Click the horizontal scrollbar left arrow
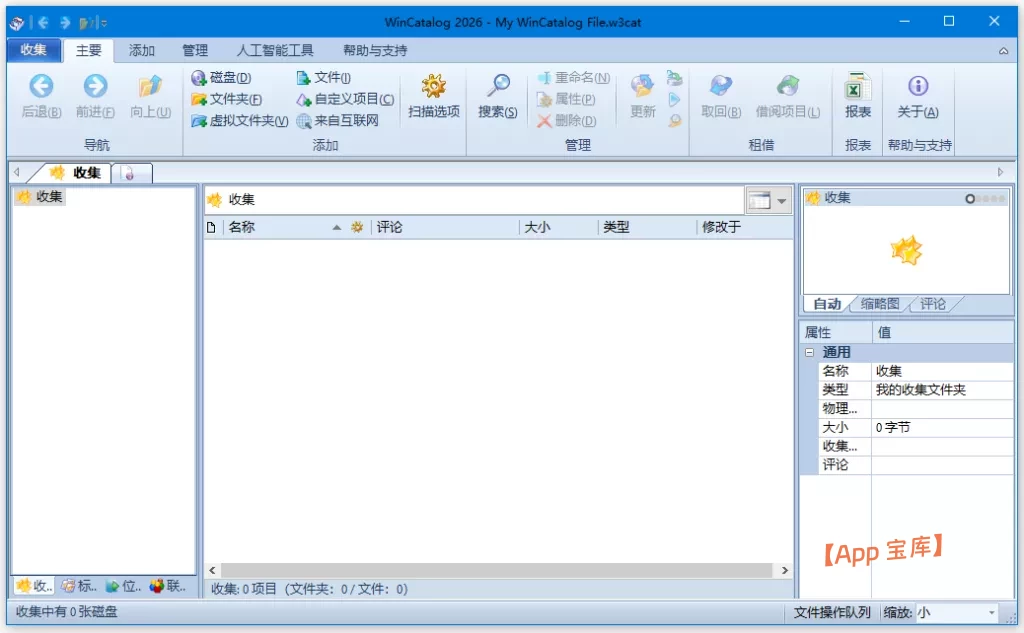The image size is (1024, 633). (212, 570)
